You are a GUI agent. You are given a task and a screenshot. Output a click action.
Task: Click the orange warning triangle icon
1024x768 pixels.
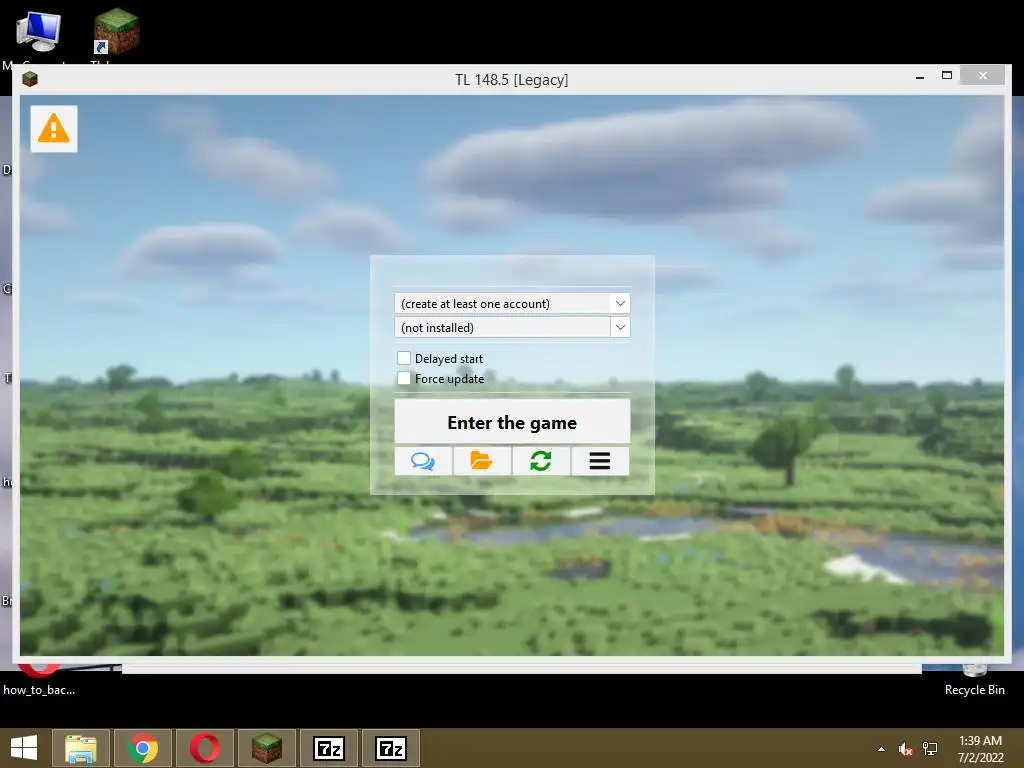54,129
